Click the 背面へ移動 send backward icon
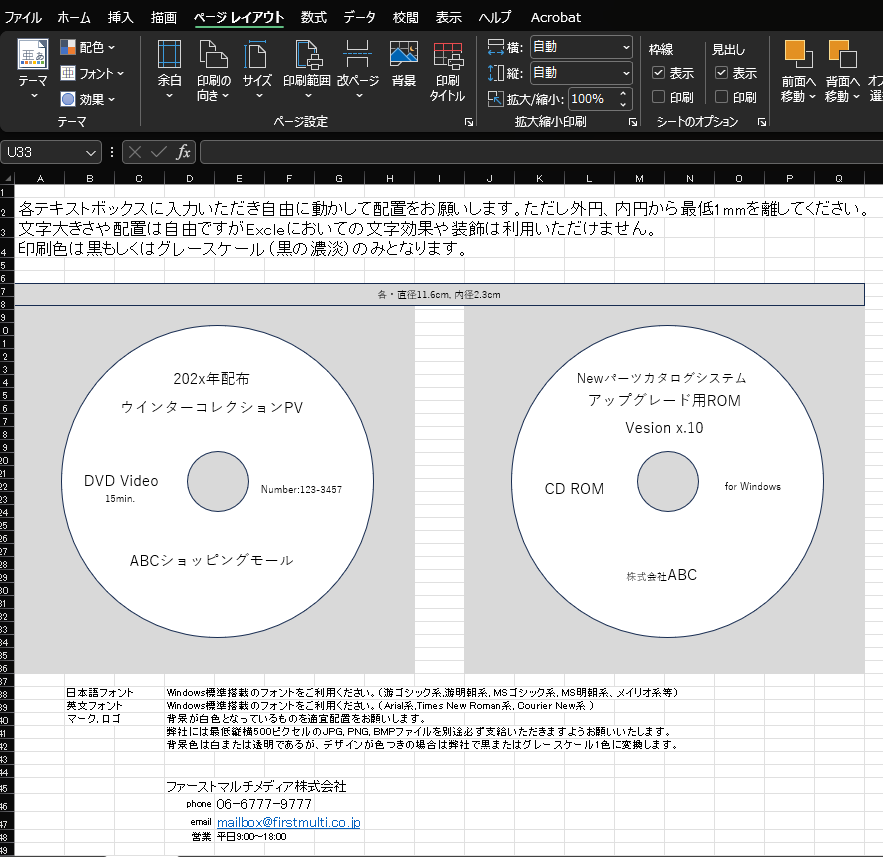883x857 pixels. pyautogui.click(x=842, y=55)
